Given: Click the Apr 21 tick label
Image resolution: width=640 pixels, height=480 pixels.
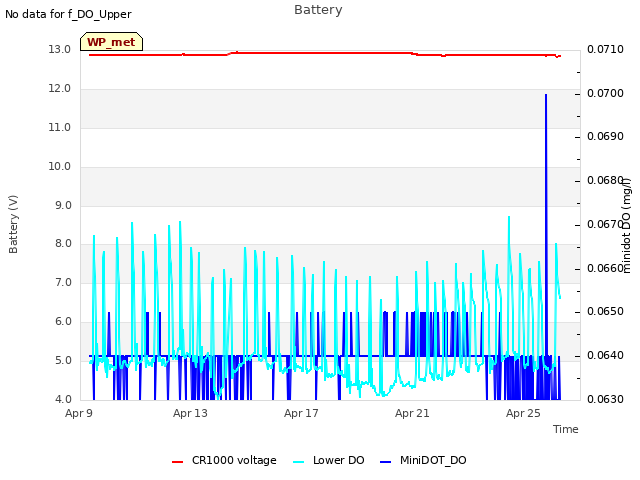Looking at the screenshot, I should [412, 413].
